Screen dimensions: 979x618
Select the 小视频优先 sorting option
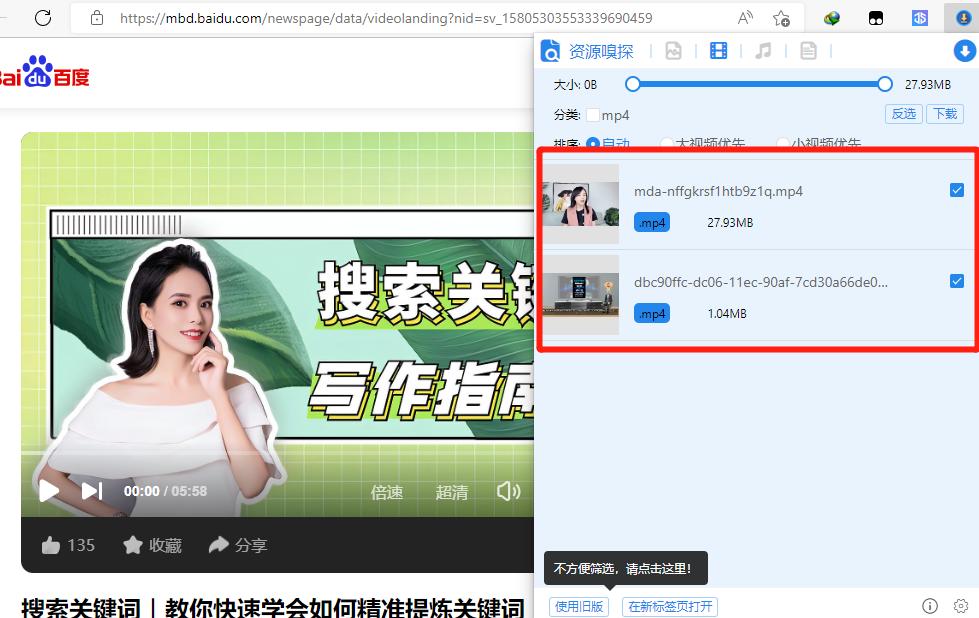(782, 144)
